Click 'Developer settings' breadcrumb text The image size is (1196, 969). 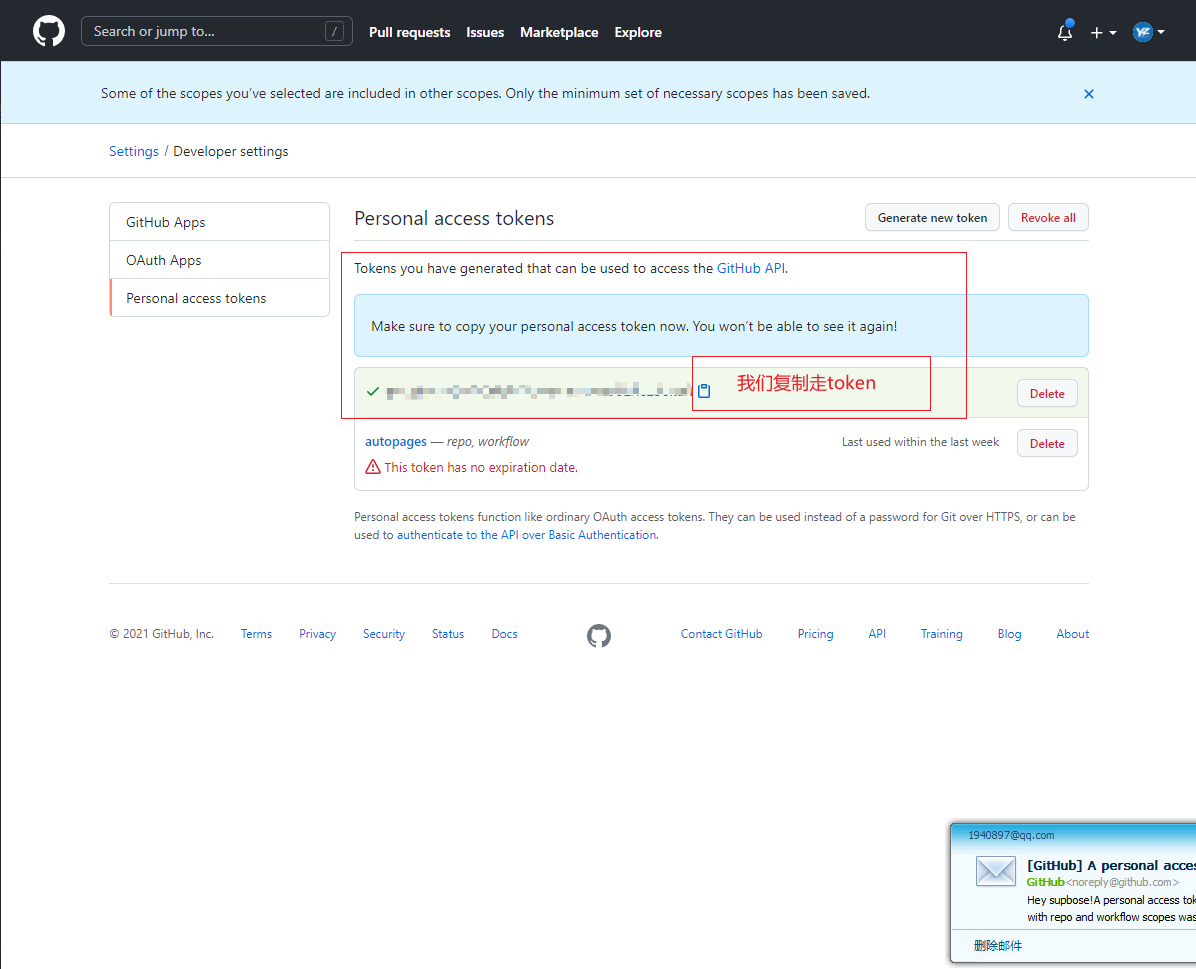(230, 151)
